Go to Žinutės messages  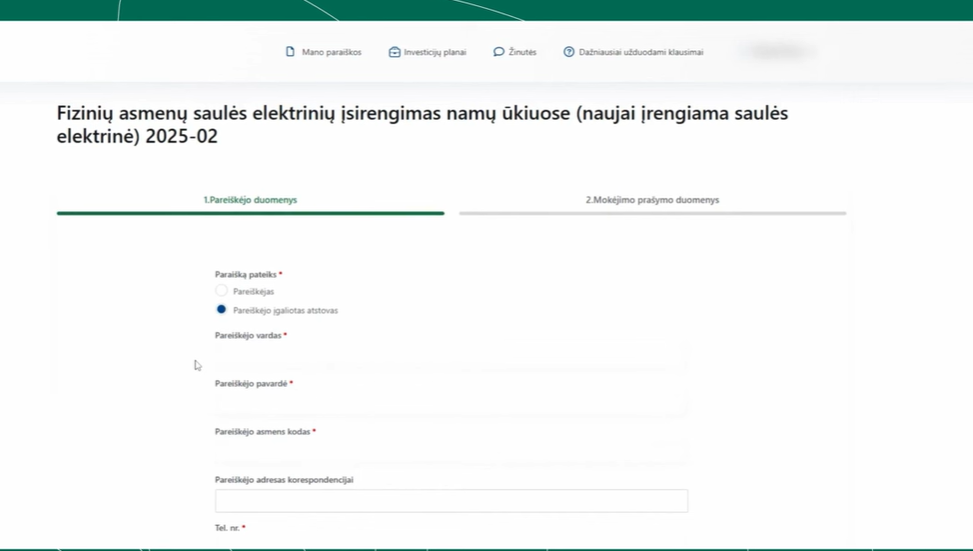tap(522, 52)
